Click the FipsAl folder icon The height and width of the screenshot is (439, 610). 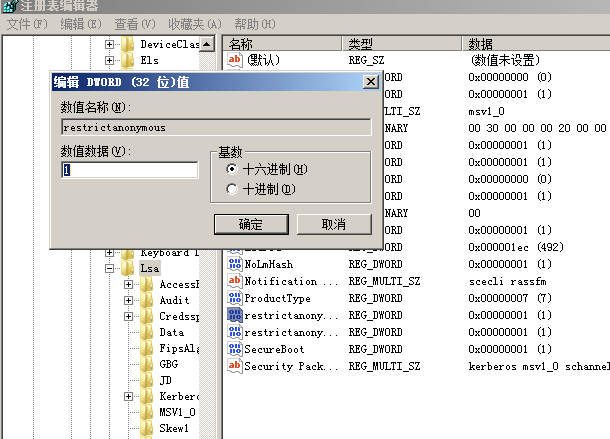pos(147,348)
